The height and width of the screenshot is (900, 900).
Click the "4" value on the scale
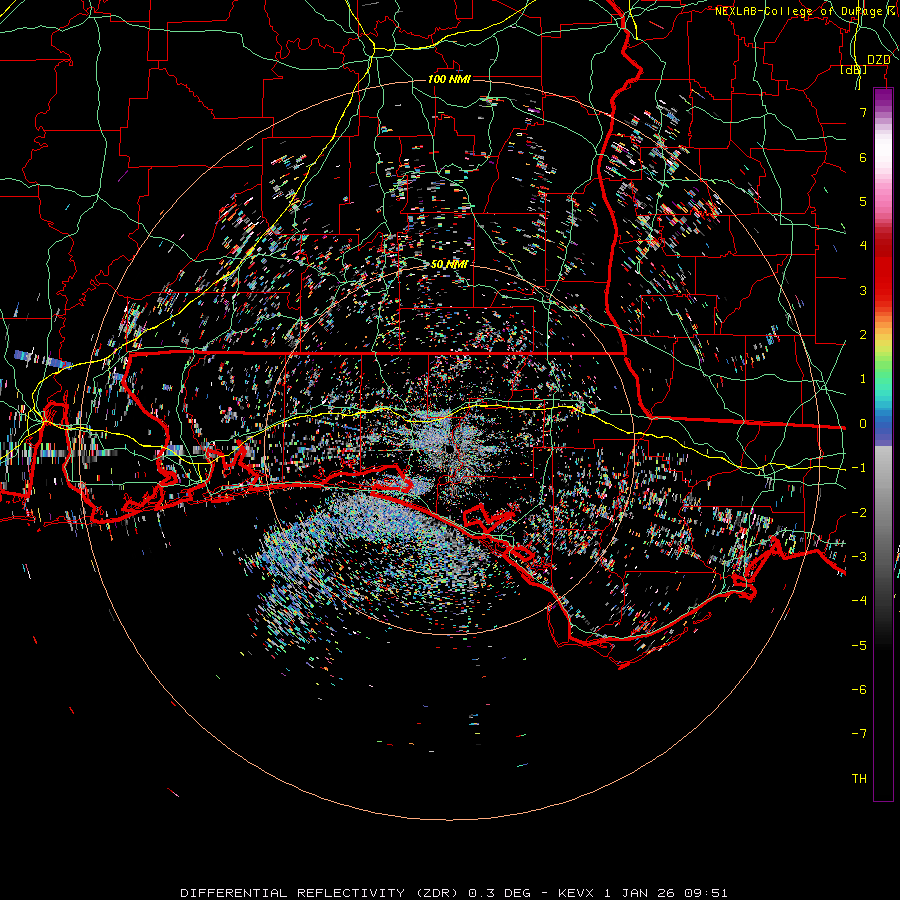tap(863, 246)
